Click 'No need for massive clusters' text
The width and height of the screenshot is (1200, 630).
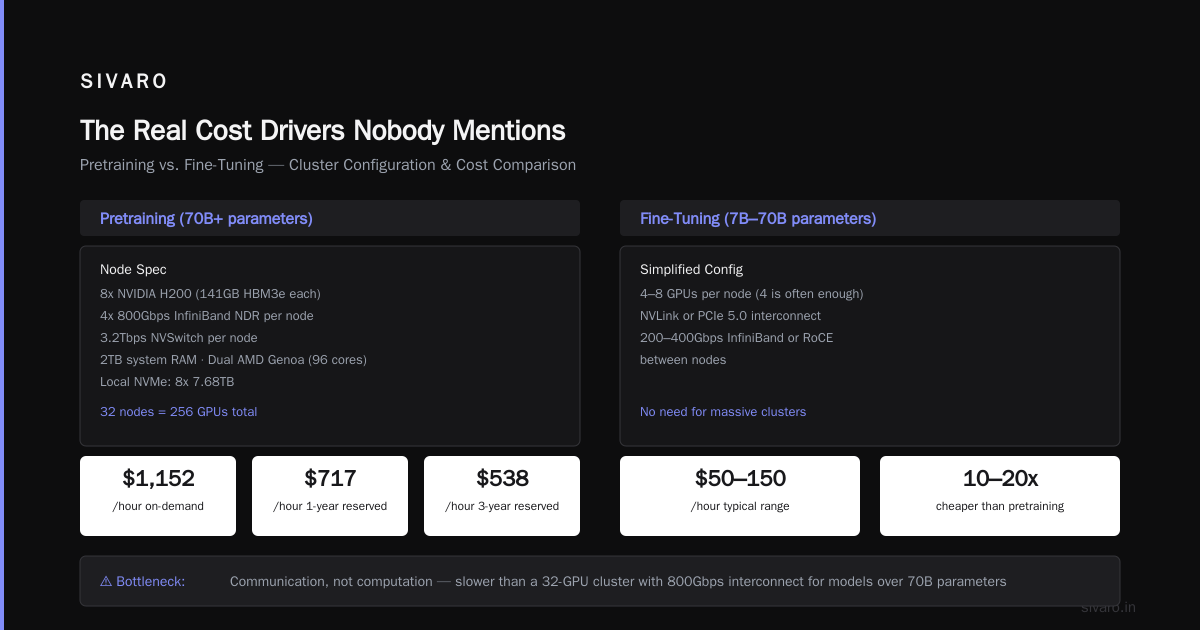723,412
